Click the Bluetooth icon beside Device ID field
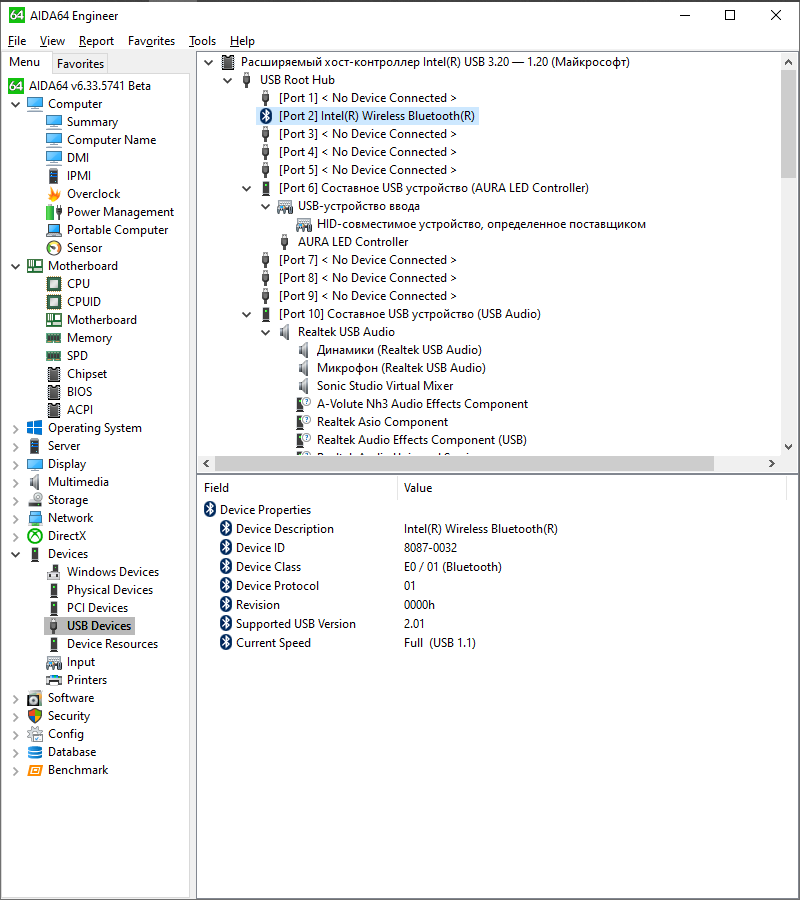Viewport: 800px width, 900px height. pyautogui.click(x=226, y=548)
